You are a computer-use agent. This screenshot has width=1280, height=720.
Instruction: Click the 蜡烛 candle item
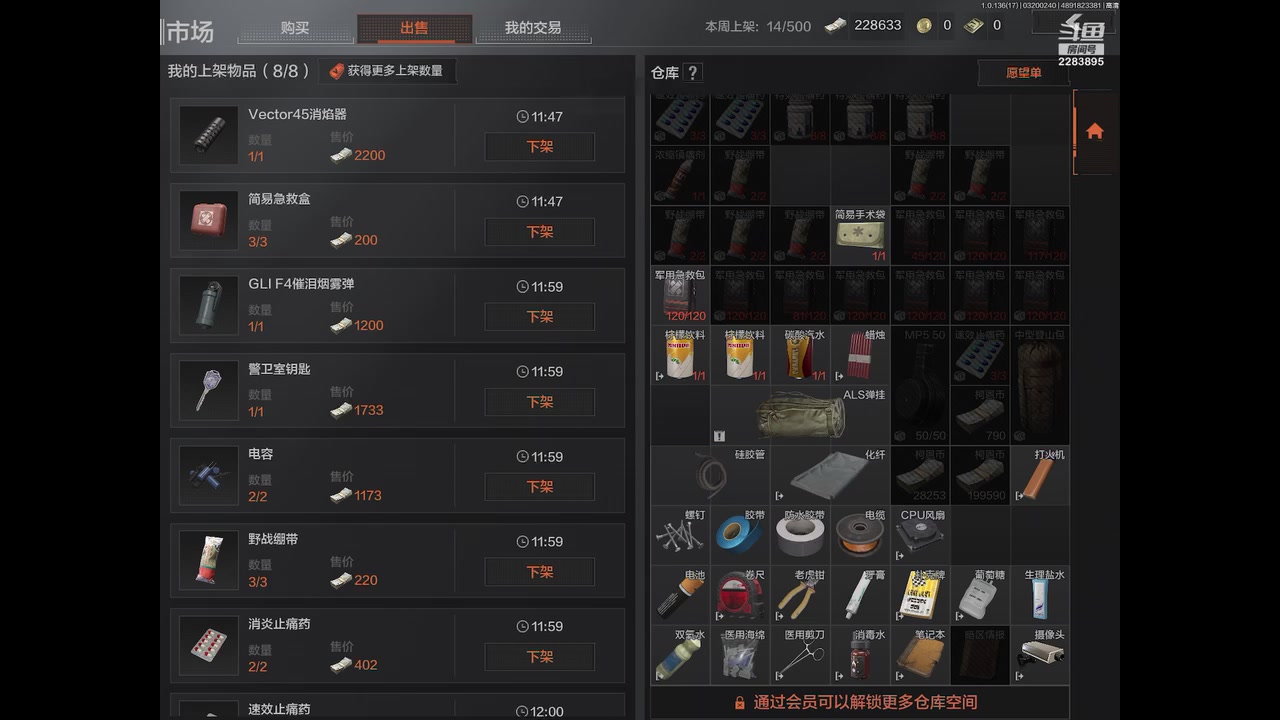click(860, 355)
